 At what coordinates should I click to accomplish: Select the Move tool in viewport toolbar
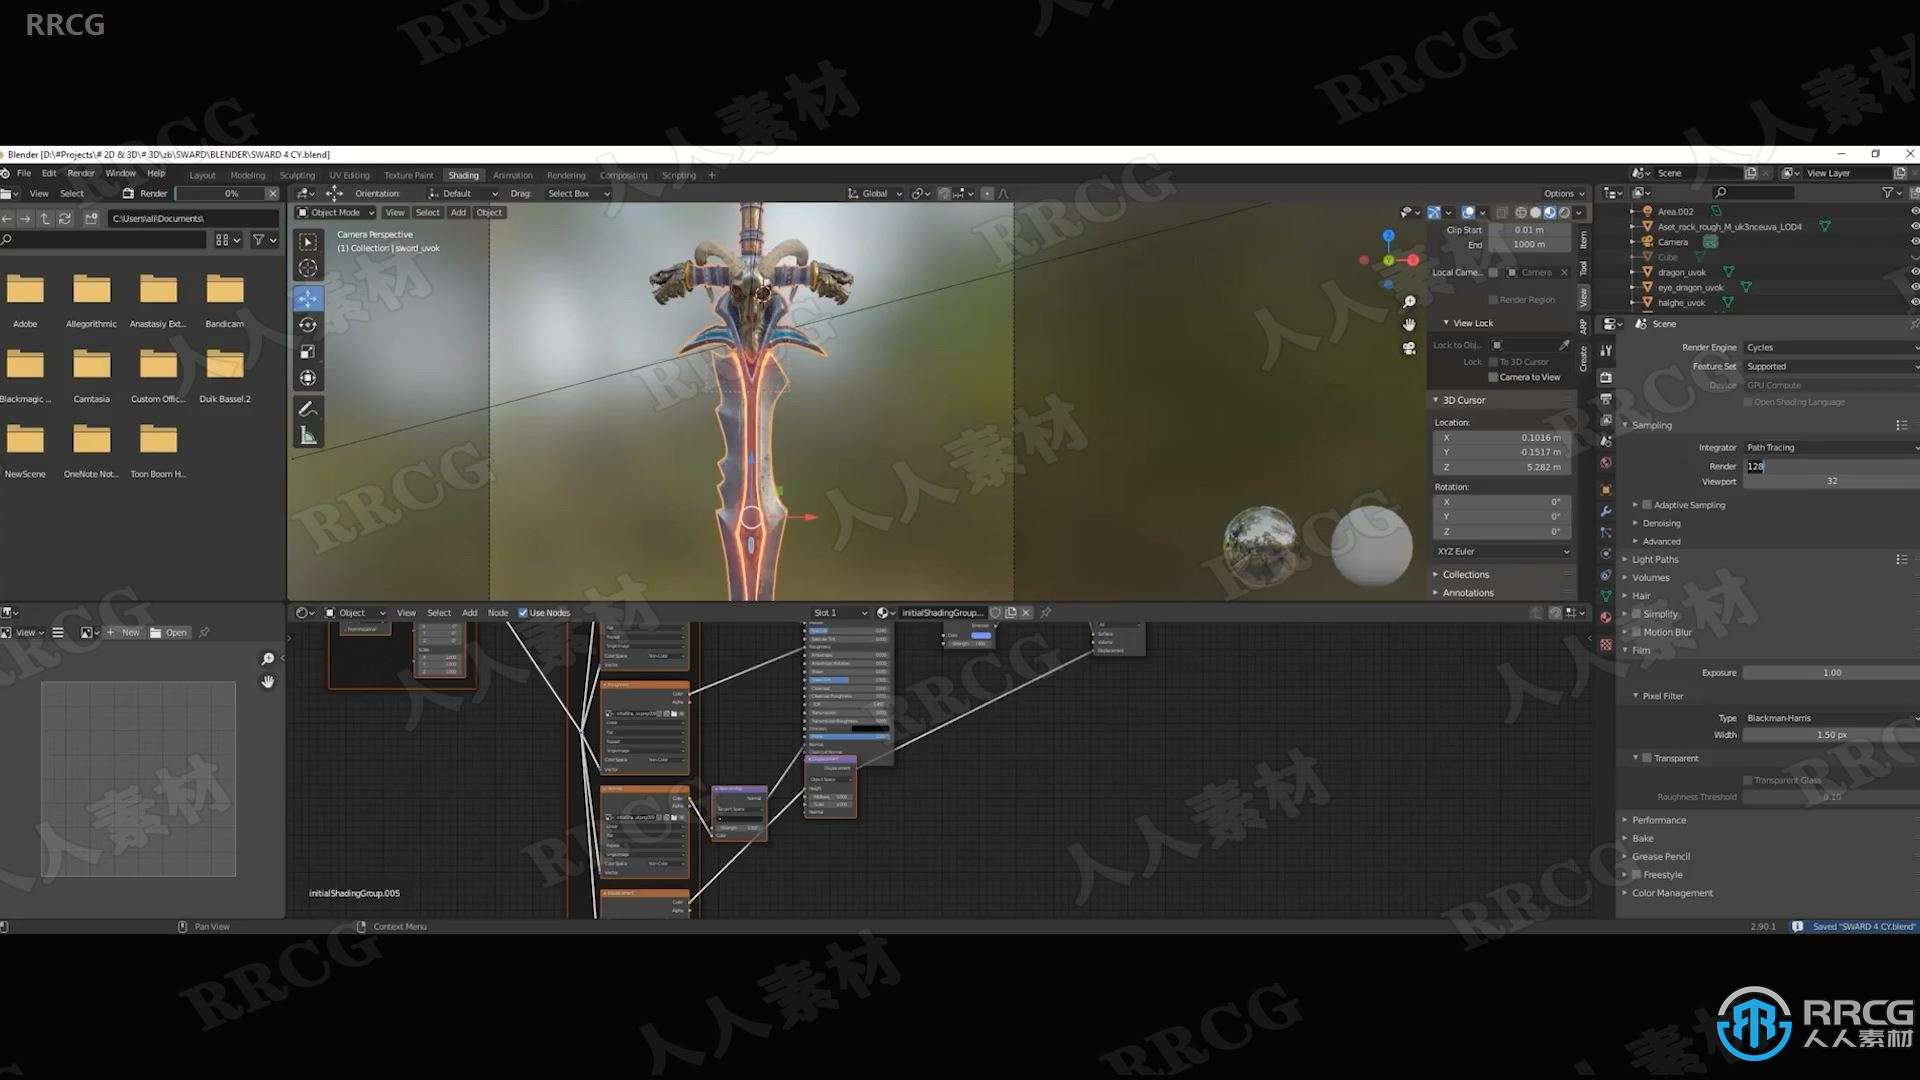pos(308,298)
